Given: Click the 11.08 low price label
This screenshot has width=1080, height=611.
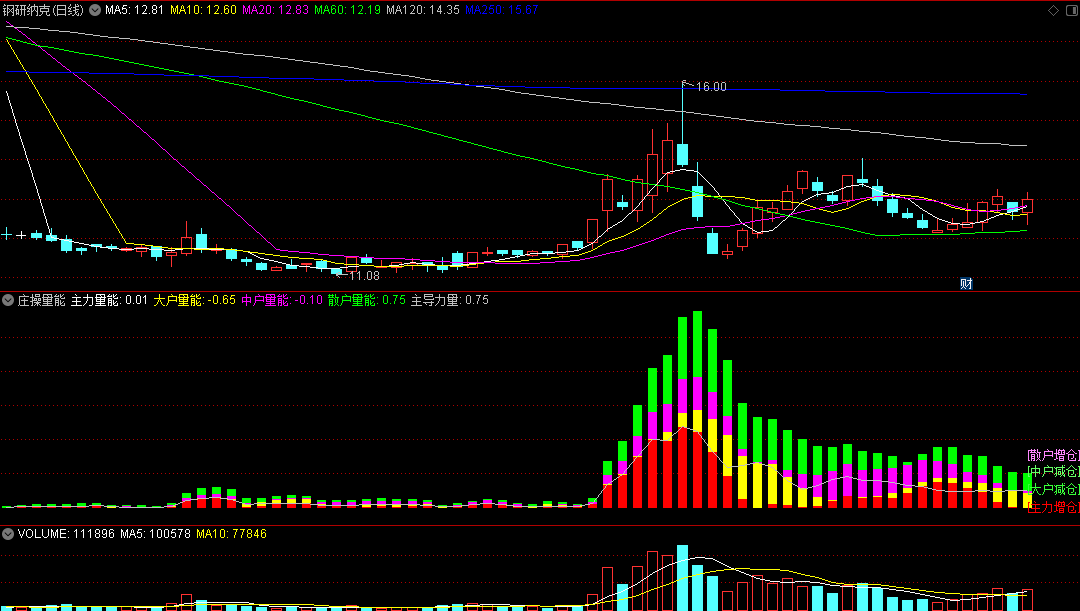Looking at the screenshot, I should 364,276.
